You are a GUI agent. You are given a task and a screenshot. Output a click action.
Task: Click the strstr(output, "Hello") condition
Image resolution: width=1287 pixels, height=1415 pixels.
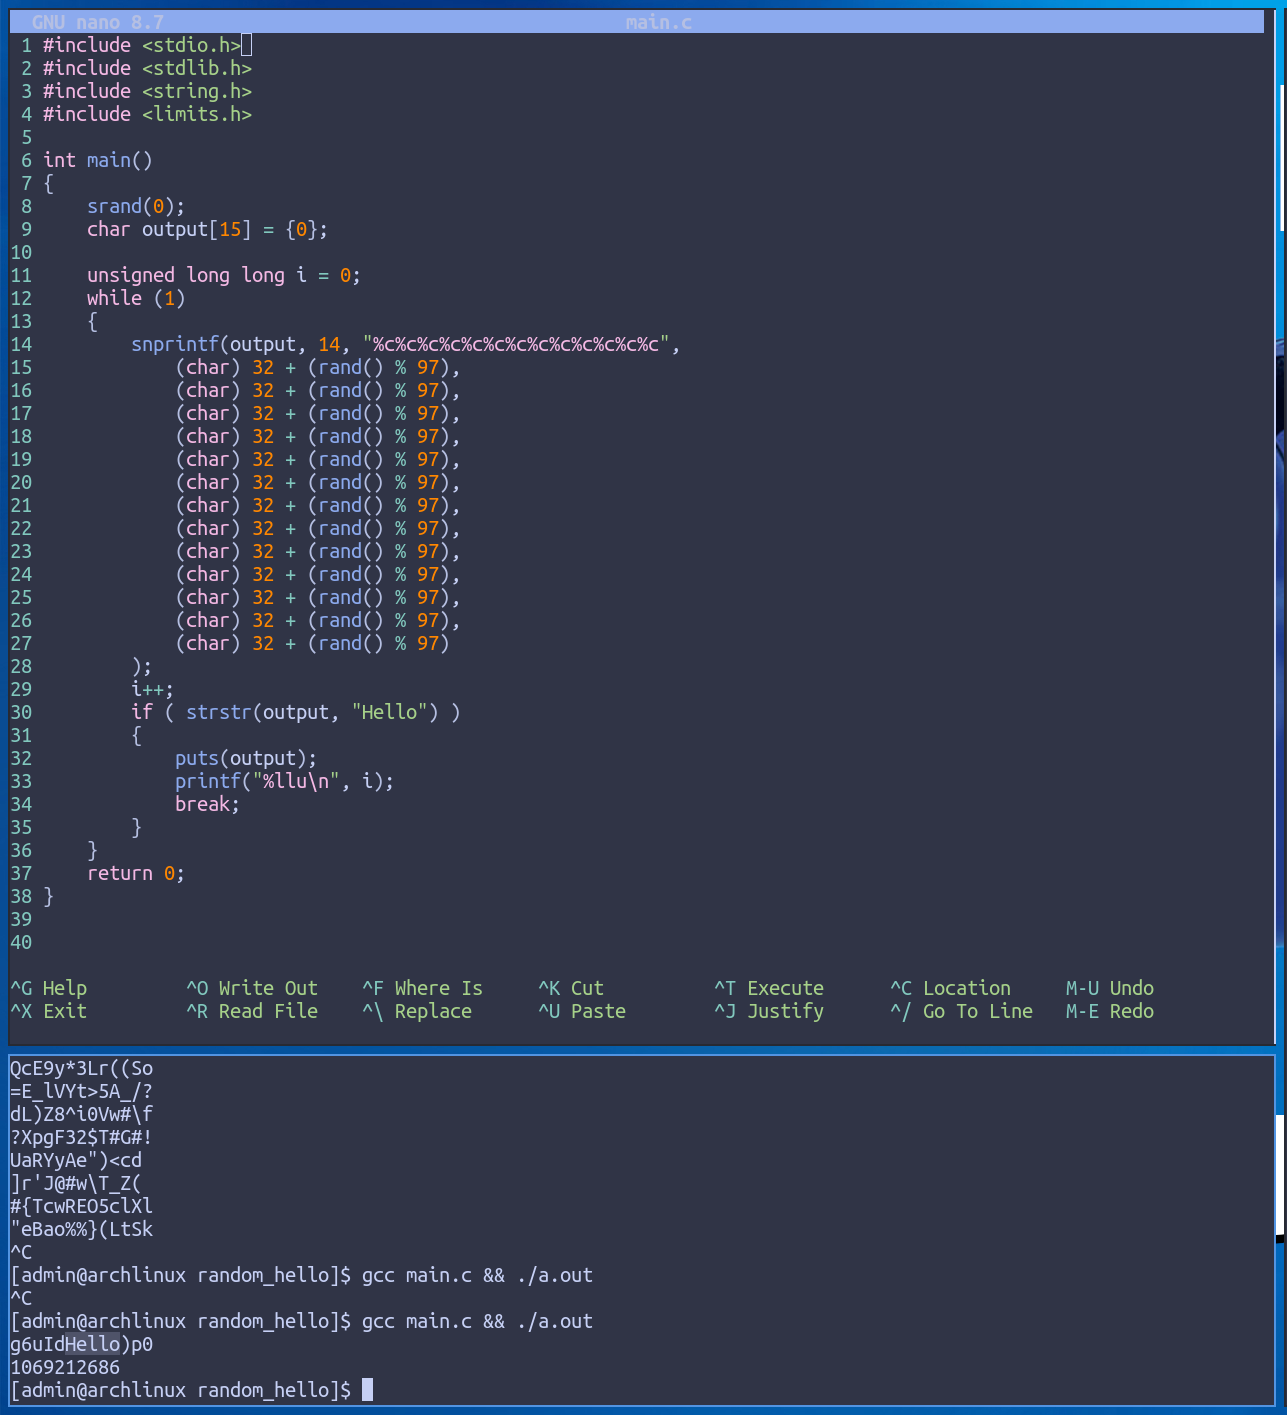312,712
